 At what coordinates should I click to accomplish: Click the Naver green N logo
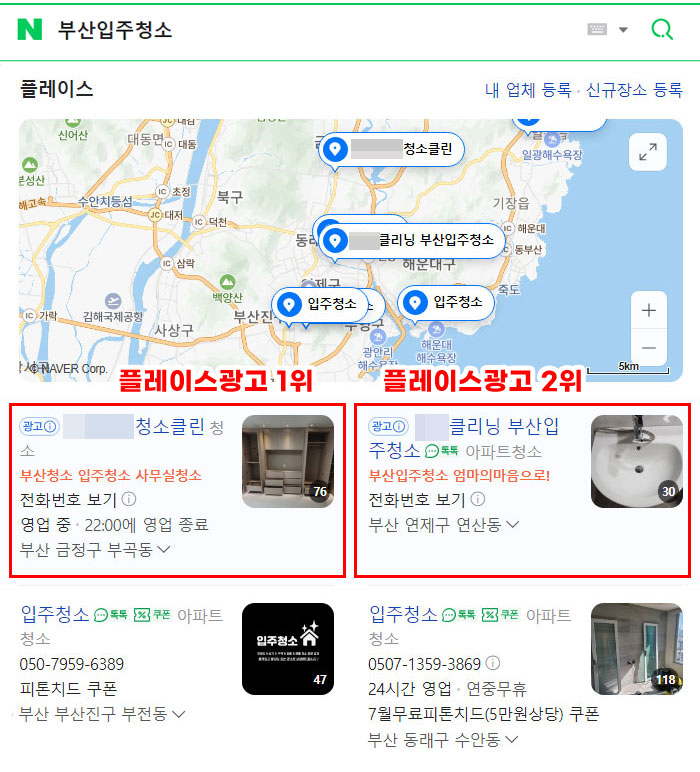tap(30, 30)
